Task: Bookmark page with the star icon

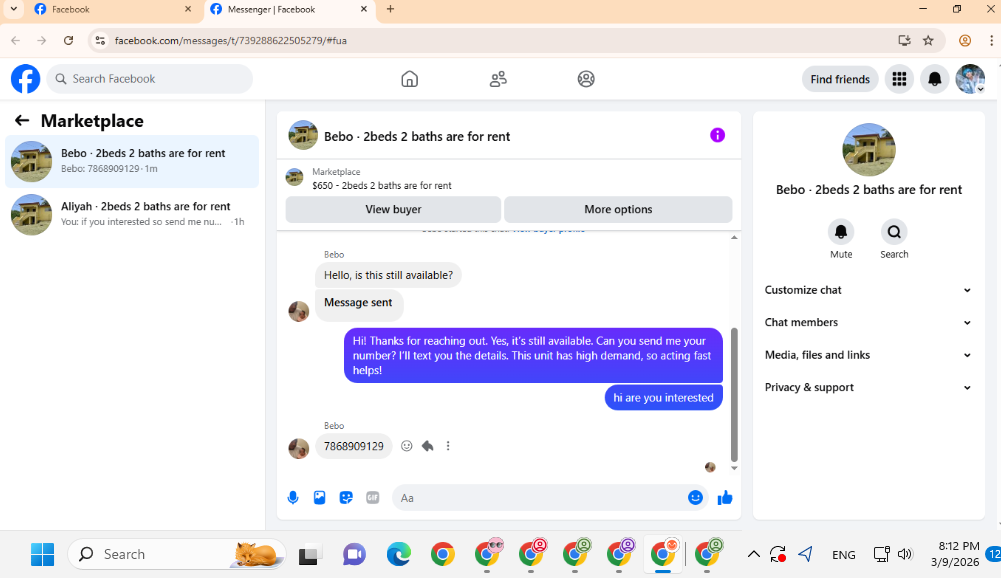Action: pyautogui.click(x=928, y=40)
